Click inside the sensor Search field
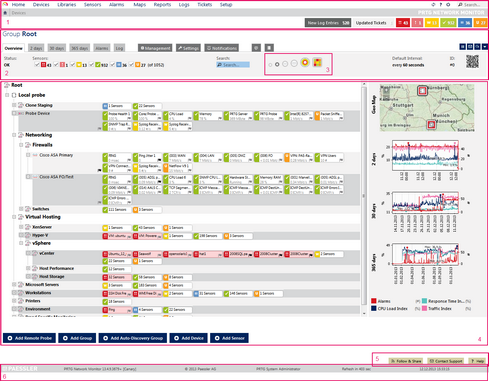 (233, 65)
